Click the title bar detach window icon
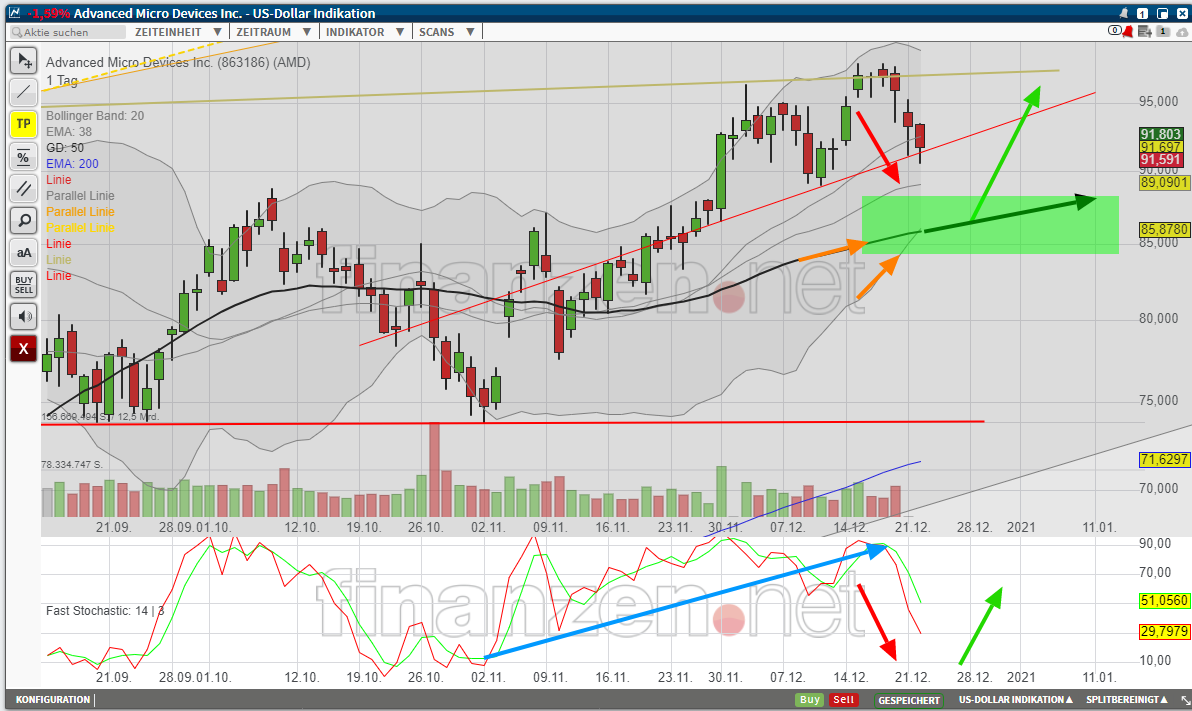The height and width of the screenshot is (711, 1192). point(1162,13)
